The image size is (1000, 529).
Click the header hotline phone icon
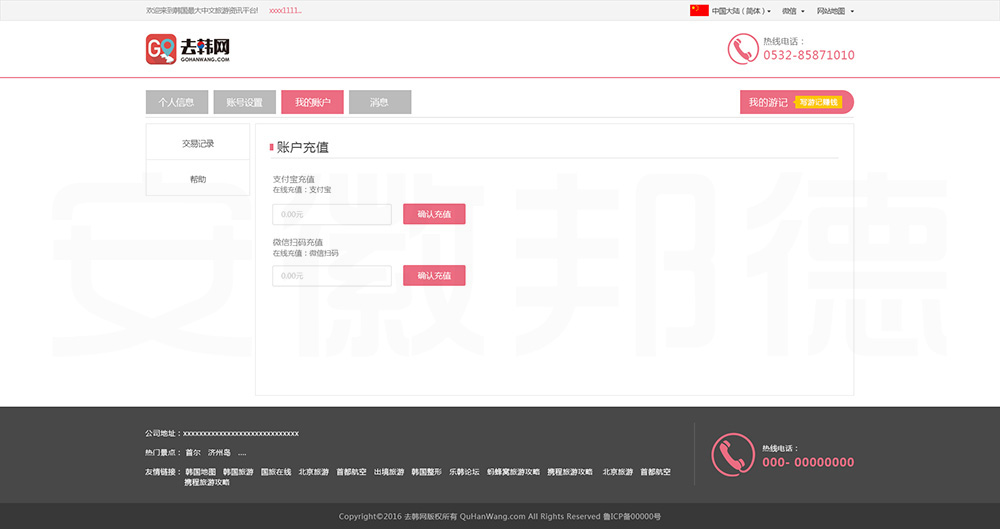click(742, 49)
